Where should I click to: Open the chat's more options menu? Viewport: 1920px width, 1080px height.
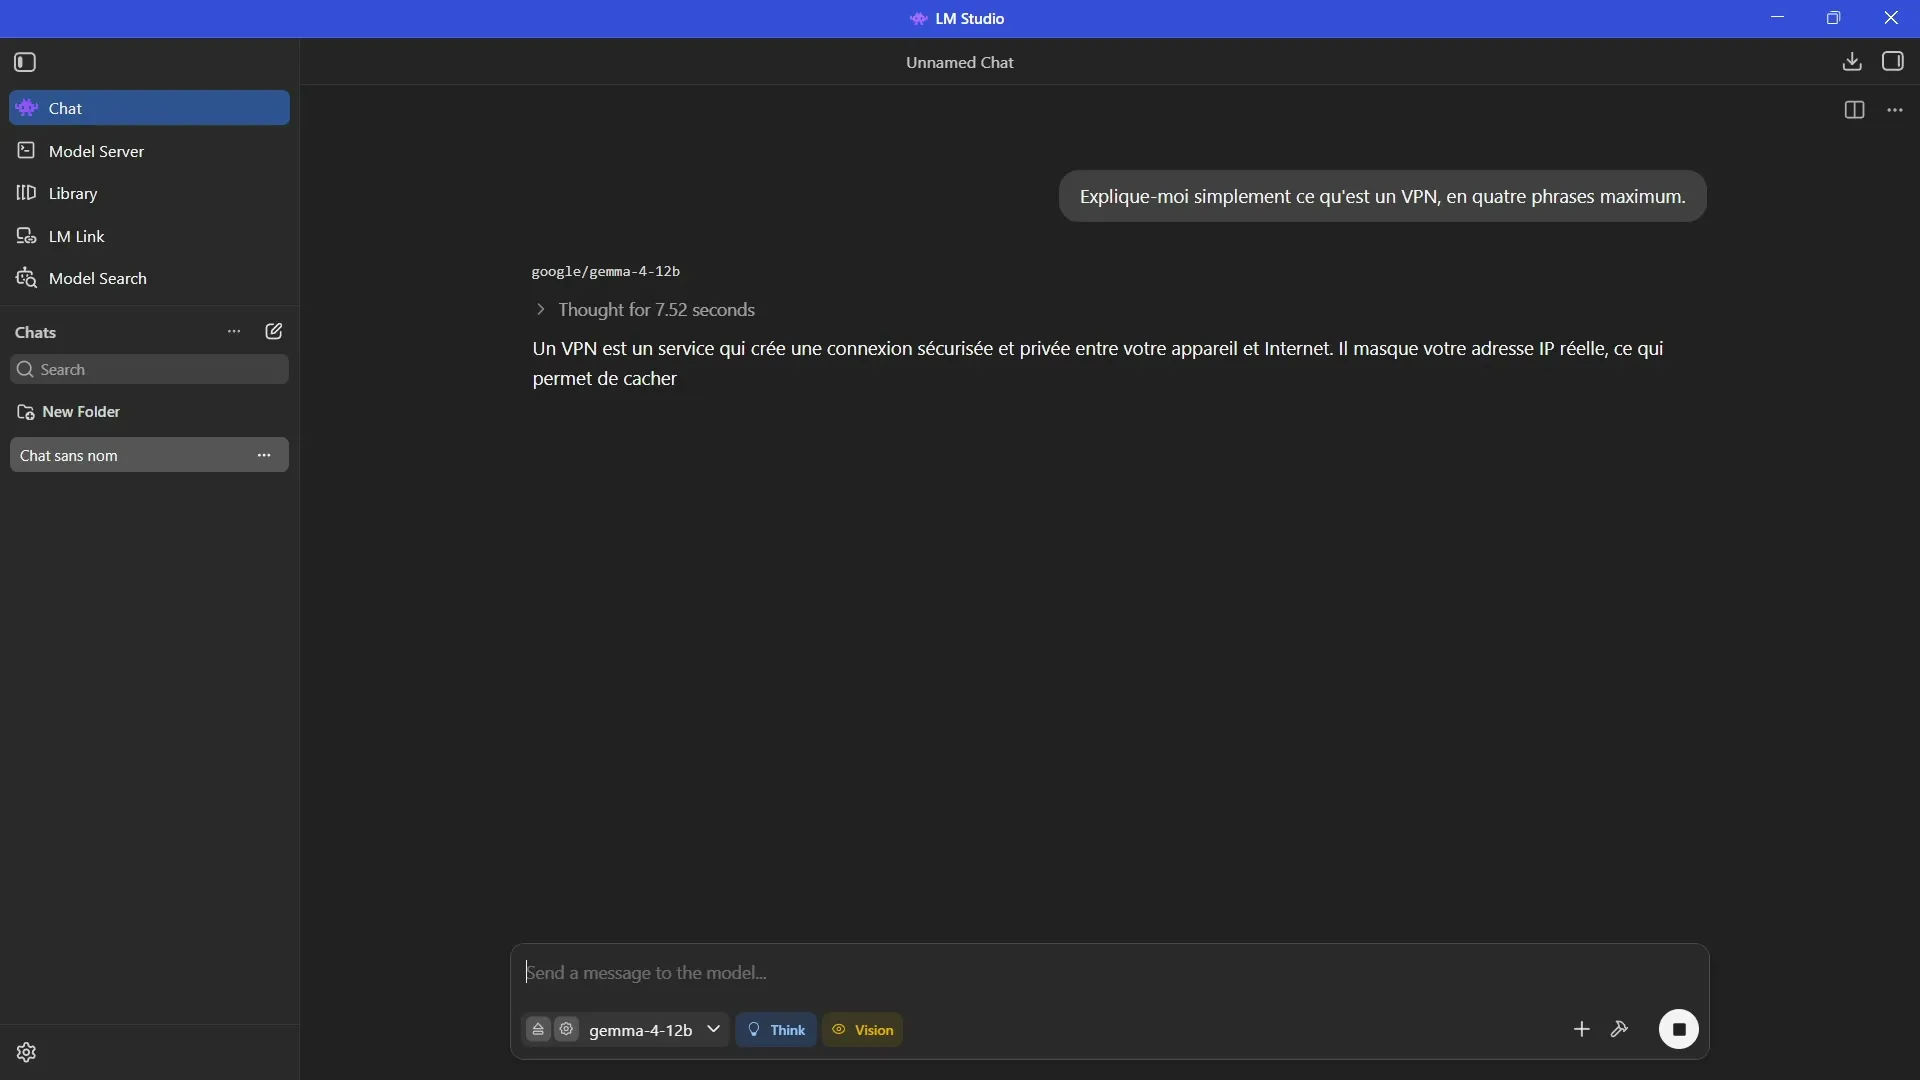[1895, 110]
